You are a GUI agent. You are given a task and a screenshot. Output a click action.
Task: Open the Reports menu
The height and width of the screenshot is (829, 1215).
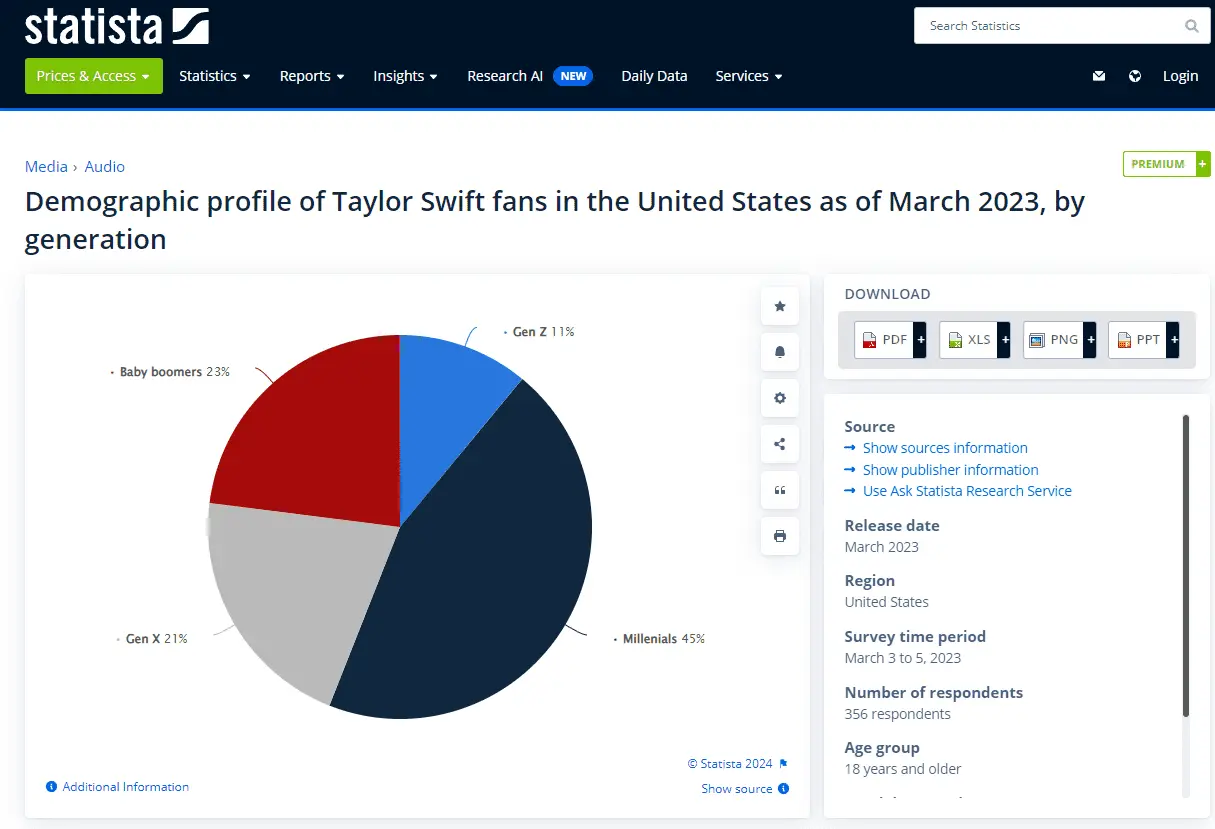311,76
